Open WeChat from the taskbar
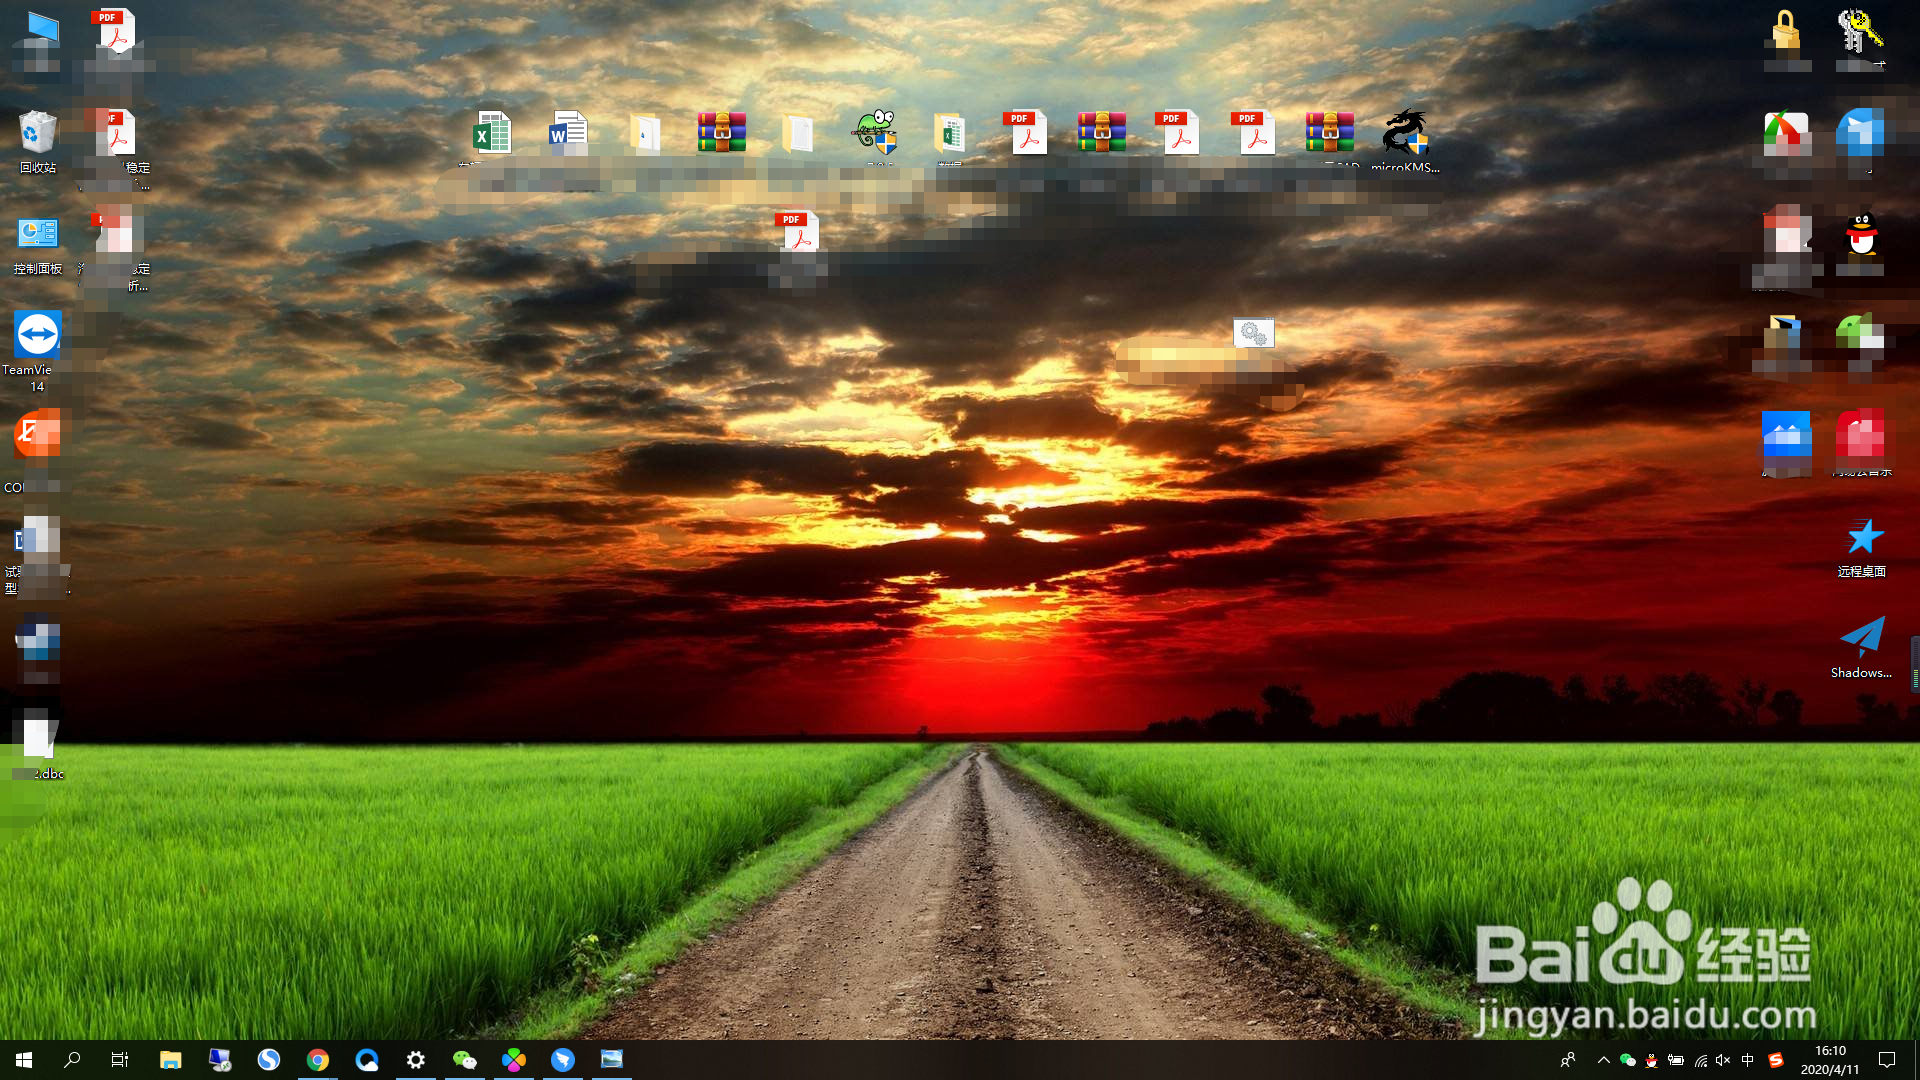This screenshot has height=1080, width=1920. [465, 1060]
